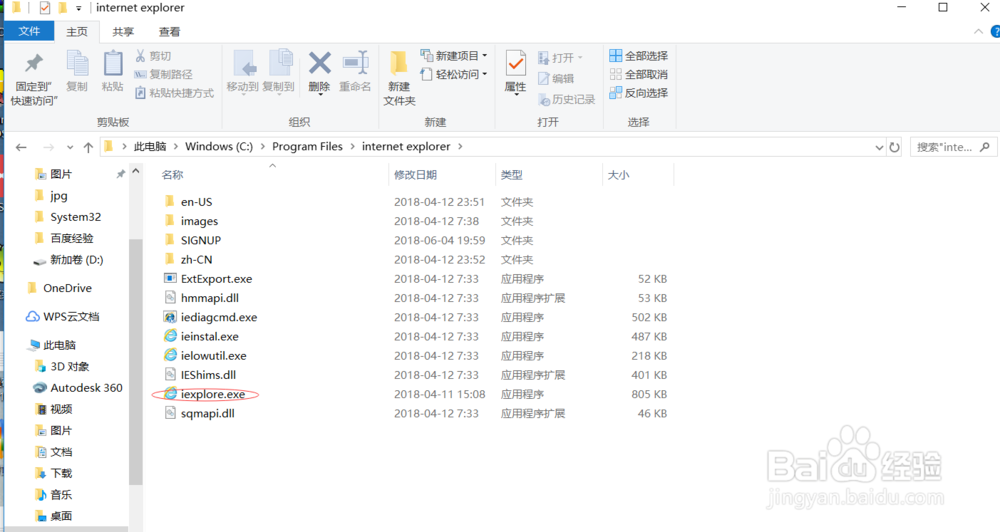This screenshot has height=532, width=1000.
Task: Switch to the Home (主页) tab
Action: 77,32
